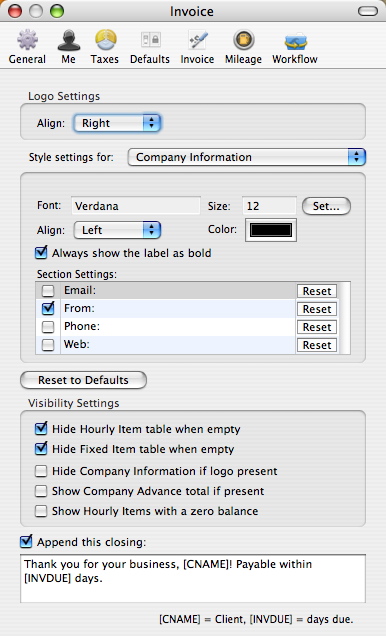This screenshot has width=386, height=636.
Task: Enable Hide Company Information if logo present
Action: tap(41, 471)
